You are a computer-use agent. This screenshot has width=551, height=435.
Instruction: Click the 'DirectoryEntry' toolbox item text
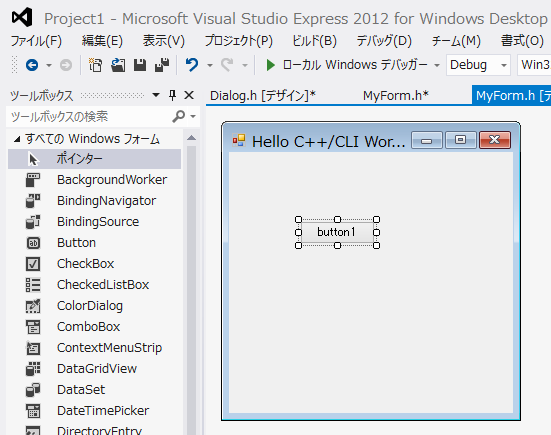click(x=99, y=430)
